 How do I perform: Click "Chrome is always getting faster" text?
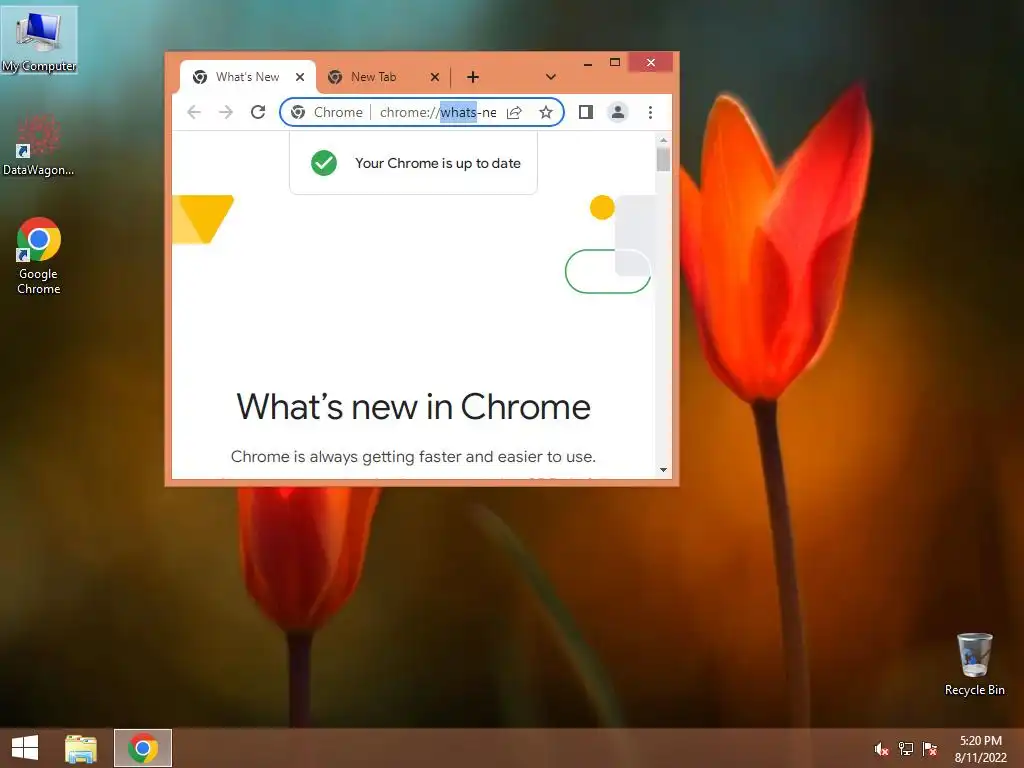[413, 456]
